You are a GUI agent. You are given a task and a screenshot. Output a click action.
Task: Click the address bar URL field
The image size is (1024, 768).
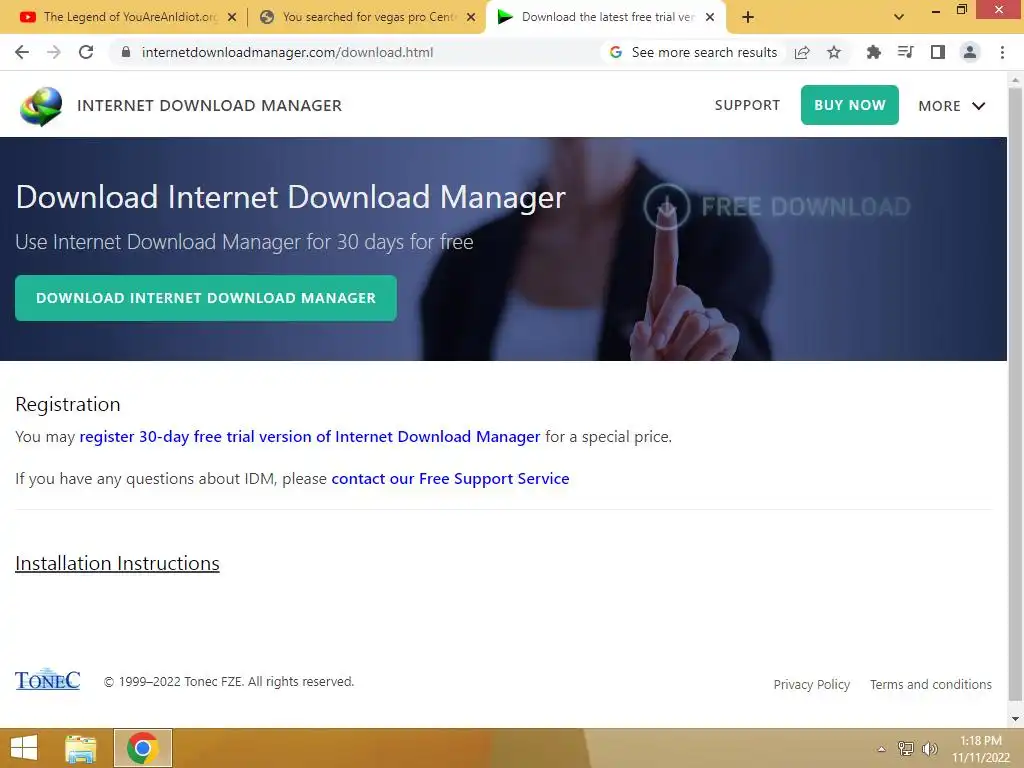click(x=287, y=52)
